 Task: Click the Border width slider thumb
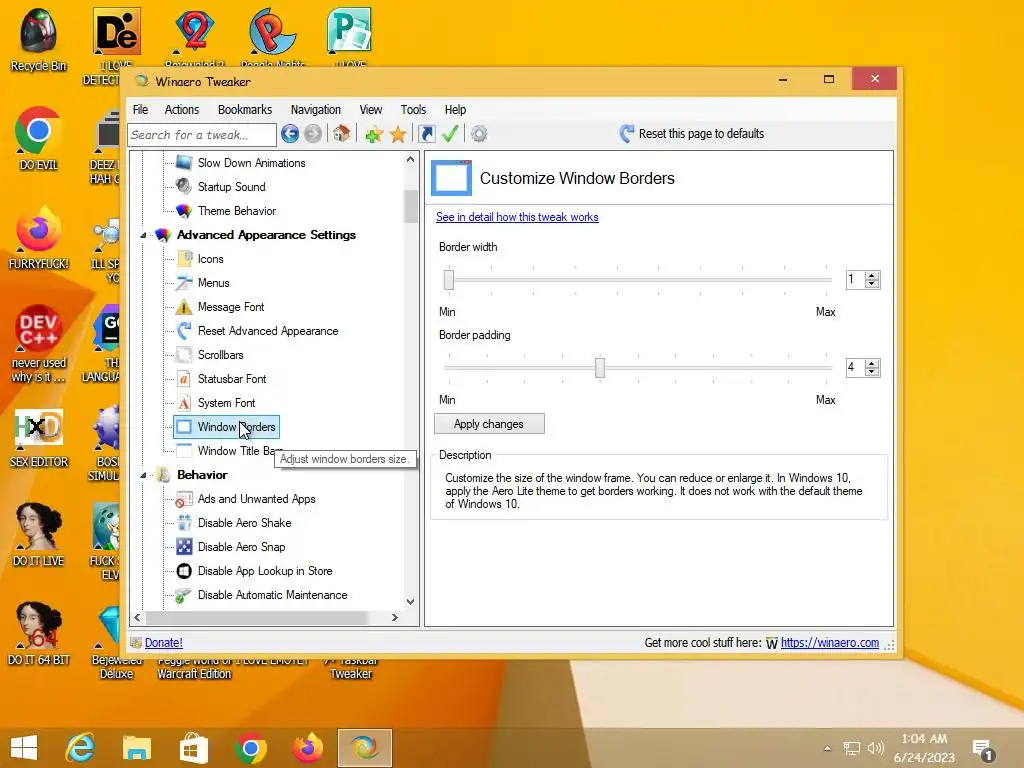tap(449, 280)
